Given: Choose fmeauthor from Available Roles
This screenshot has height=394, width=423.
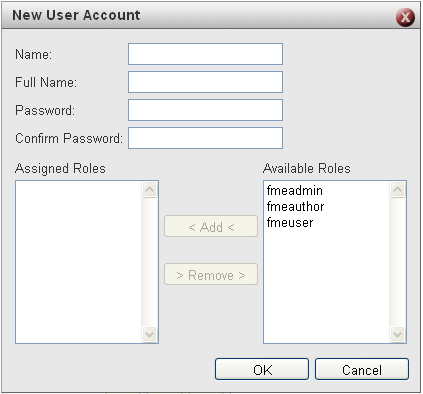Looking at the screenshot, I should (x=295, y=207).
